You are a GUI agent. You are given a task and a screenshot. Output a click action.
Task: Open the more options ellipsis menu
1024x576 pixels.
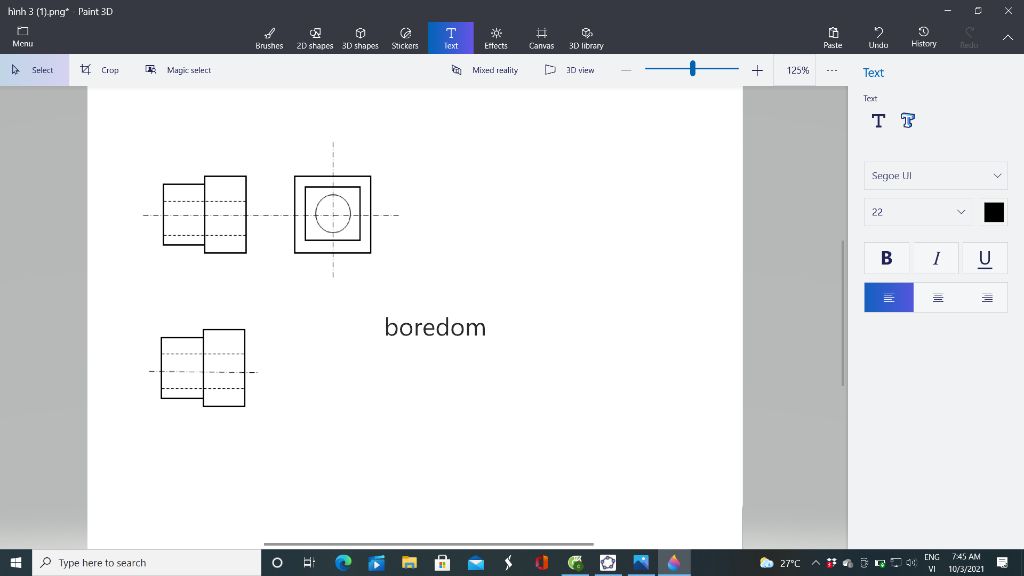[831, 70]
